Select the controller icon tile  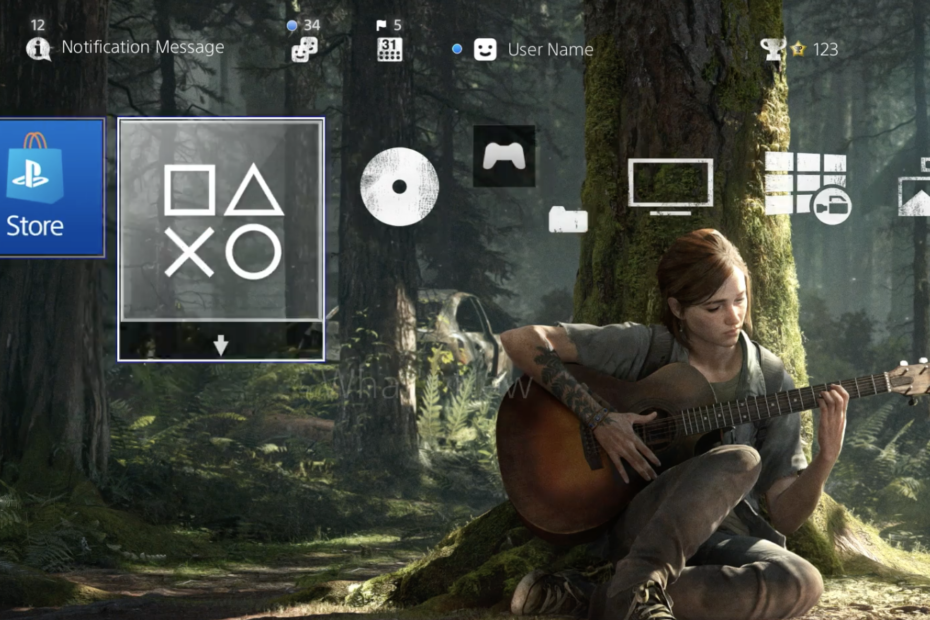[x=504, y=156]
